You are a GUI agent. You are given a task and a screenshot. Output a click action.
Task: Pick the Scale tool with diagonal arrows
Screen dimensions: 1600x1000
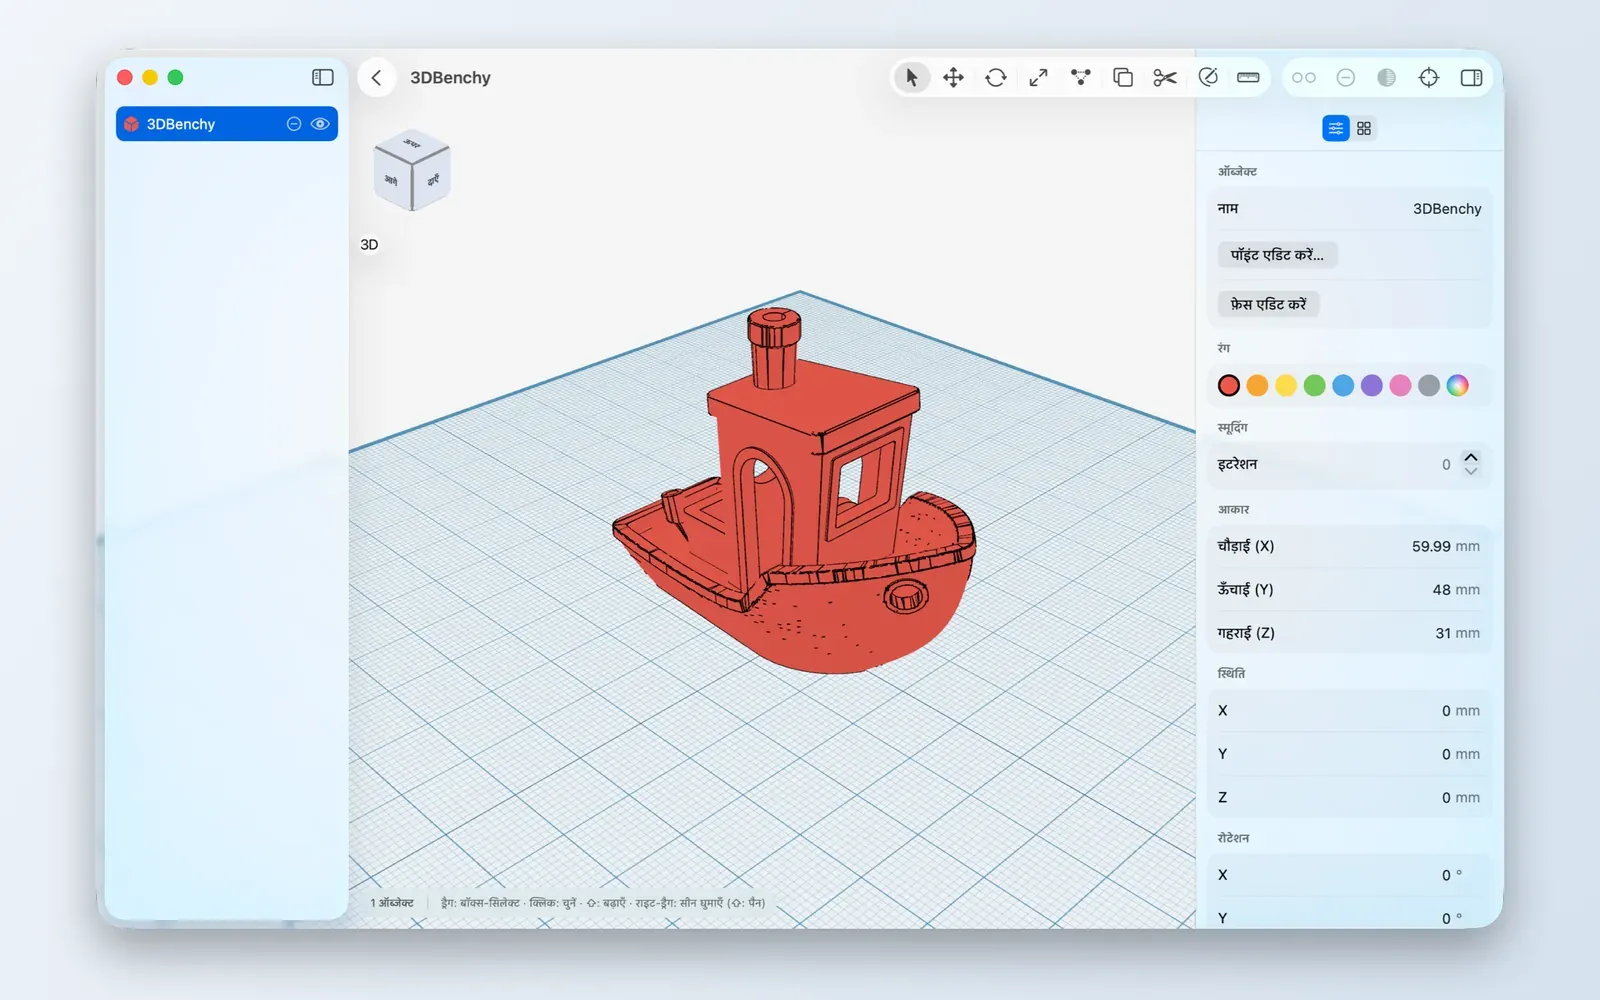[1038, 77]
